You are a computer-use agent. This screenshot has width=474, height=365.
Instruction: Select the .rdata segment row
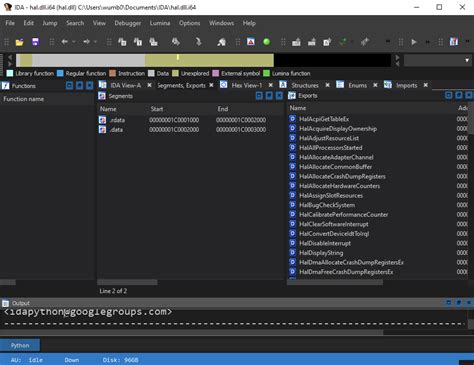point(190,120)
